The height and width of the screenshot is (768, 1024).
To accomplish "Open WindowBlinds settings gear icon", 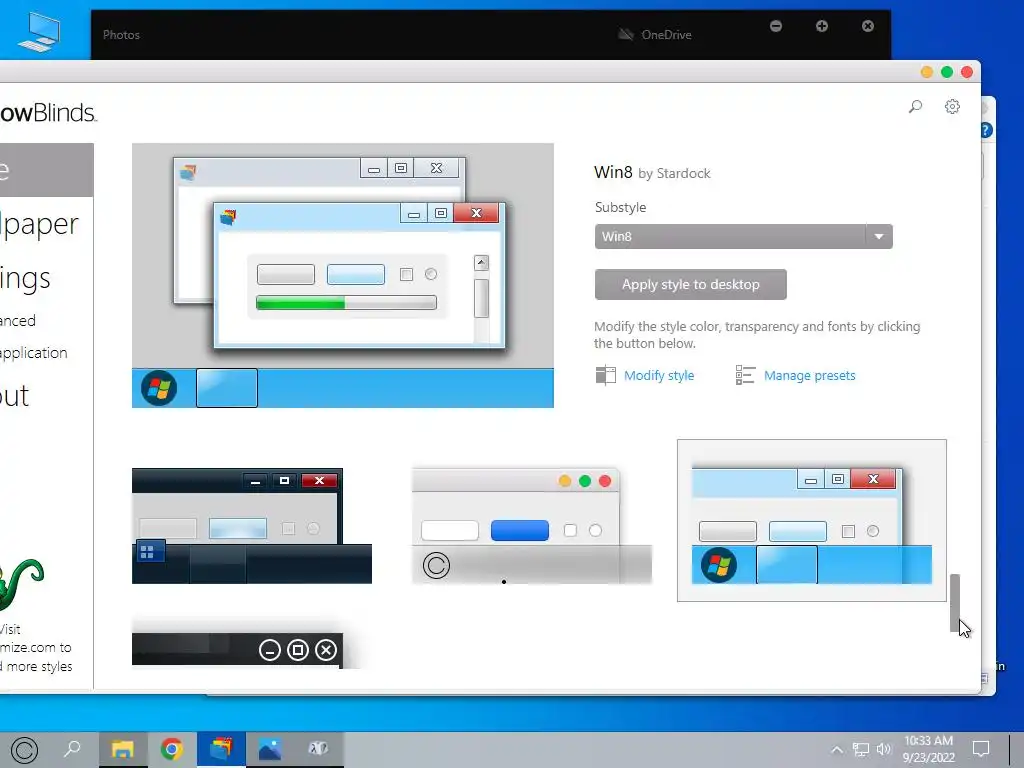I will [952, 106].
